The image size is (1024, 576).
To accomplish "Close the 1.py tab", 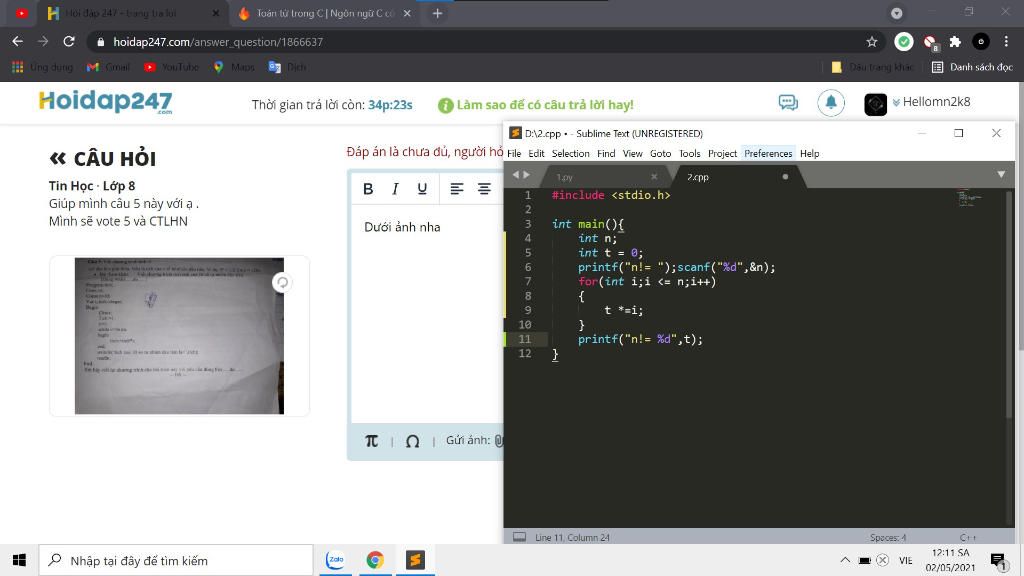I will coord(654,176).
